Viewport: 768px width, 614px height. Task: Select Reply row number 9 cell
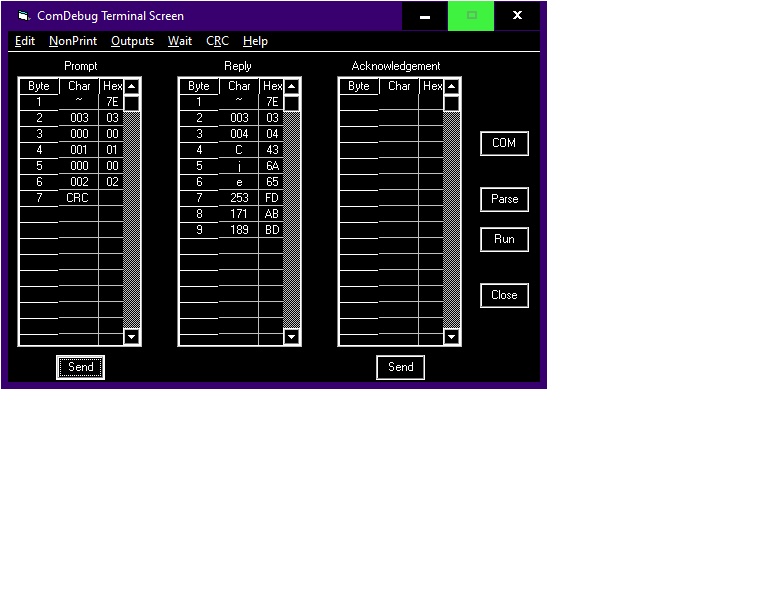pyautogui.click(x=199, y=230)
